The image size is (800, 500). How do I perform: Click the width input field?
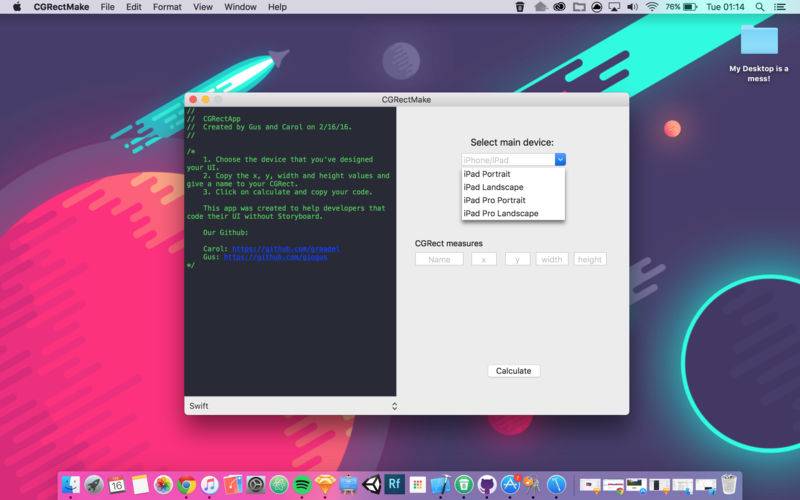(x=552, y=259)
